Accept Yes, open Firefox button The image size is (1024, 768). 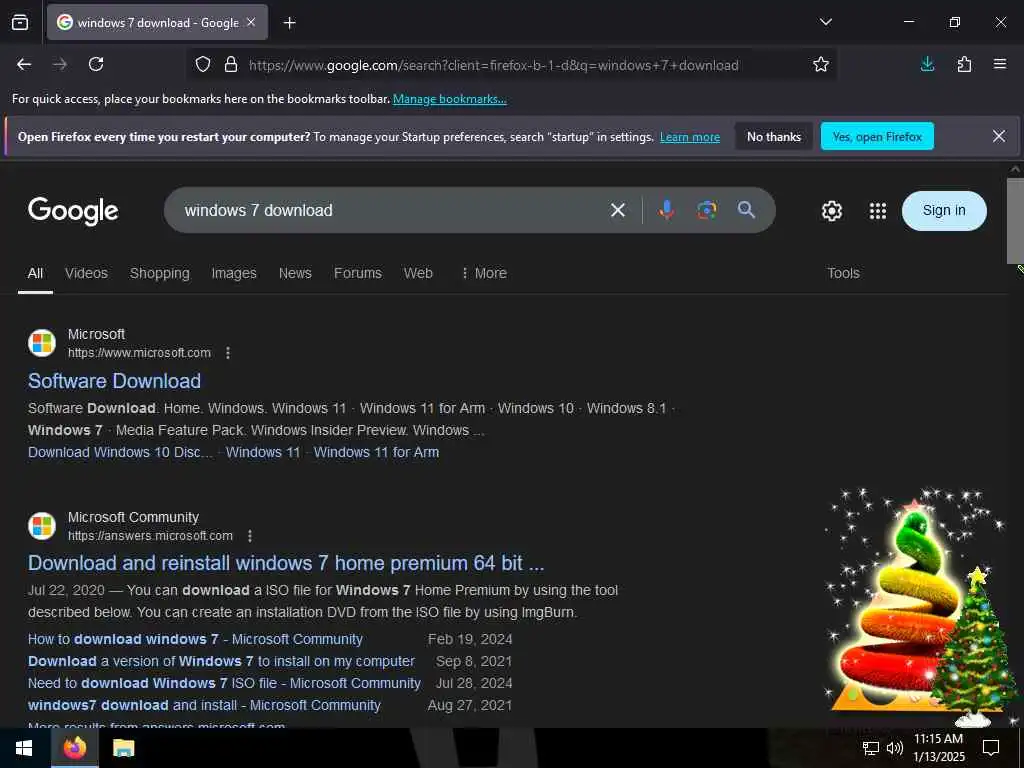click(x=877, y=136)
